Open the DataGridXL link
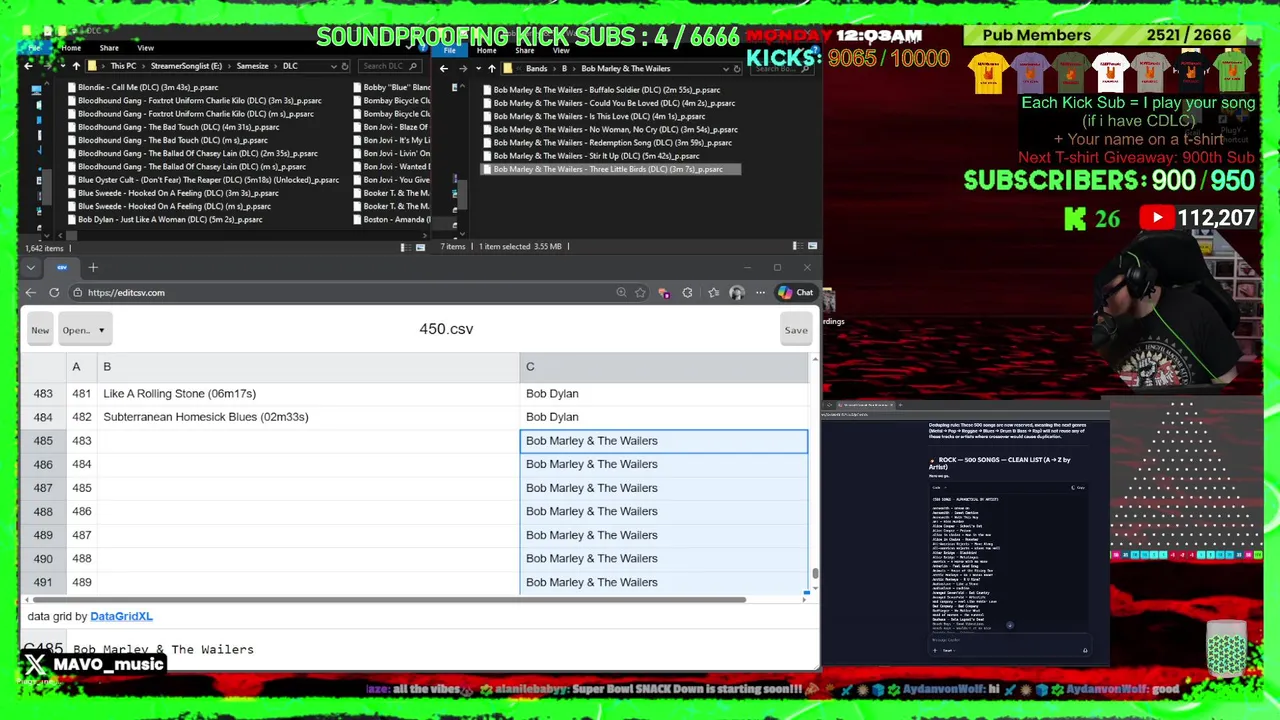 [x=121, y=617]
